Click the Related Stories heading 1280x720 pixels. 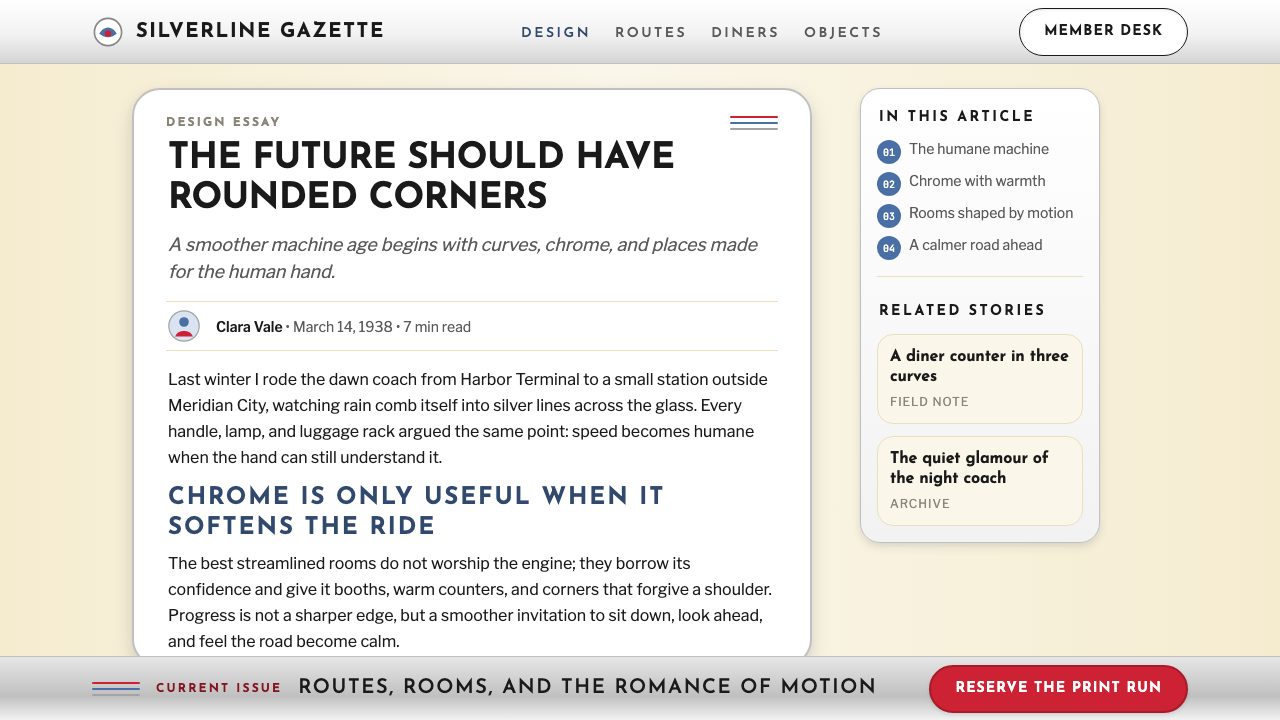click(962, 310)
